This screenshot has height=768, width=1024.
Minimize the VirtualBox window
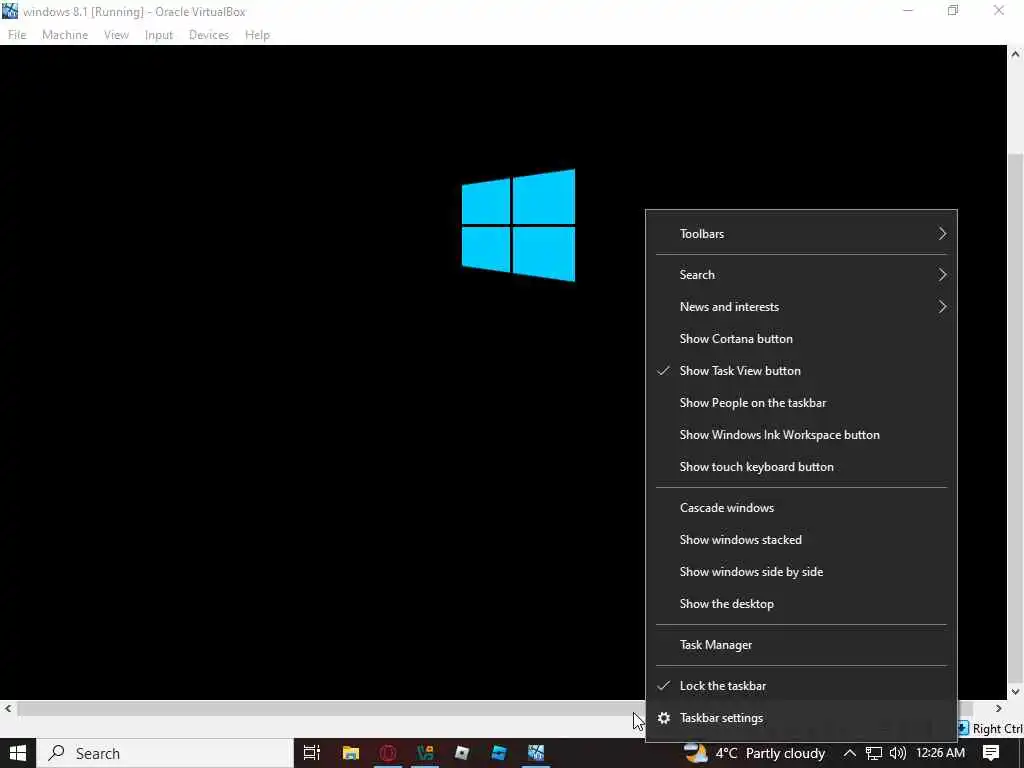pos(908,10)
